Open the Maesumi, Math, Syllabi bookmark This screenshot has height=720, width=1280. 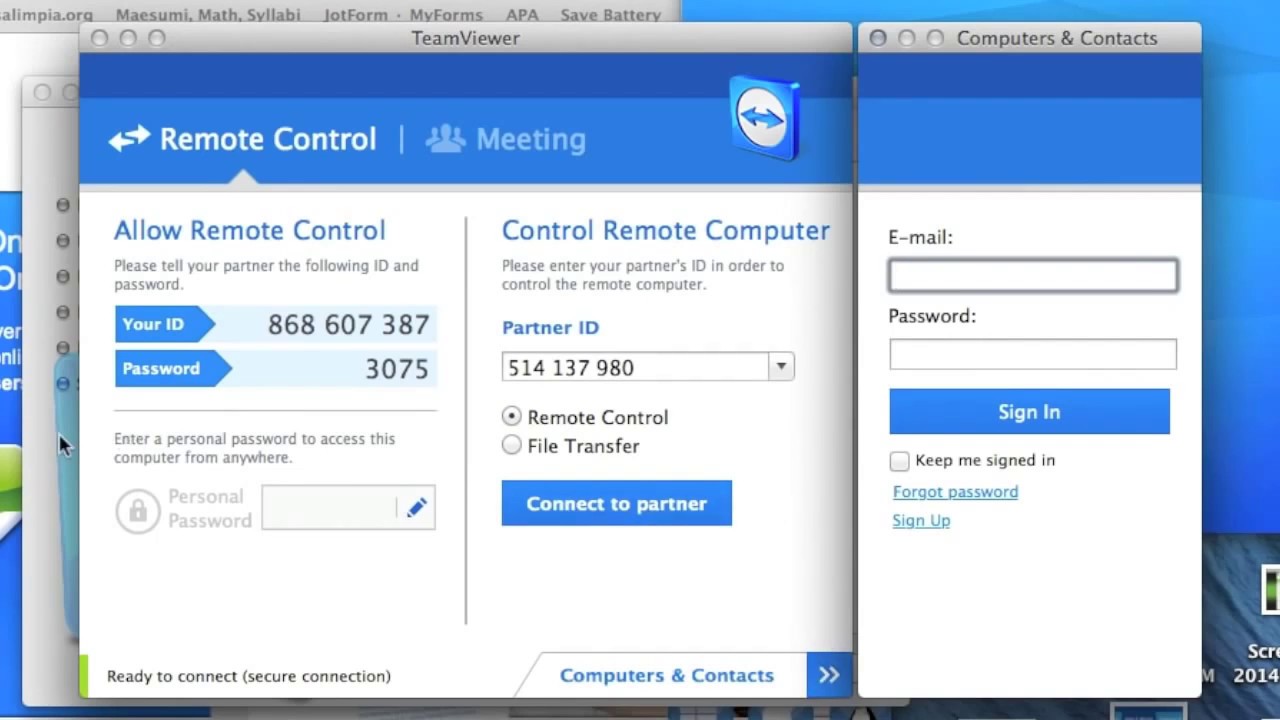pyautogui.click(x=208, y=15)
